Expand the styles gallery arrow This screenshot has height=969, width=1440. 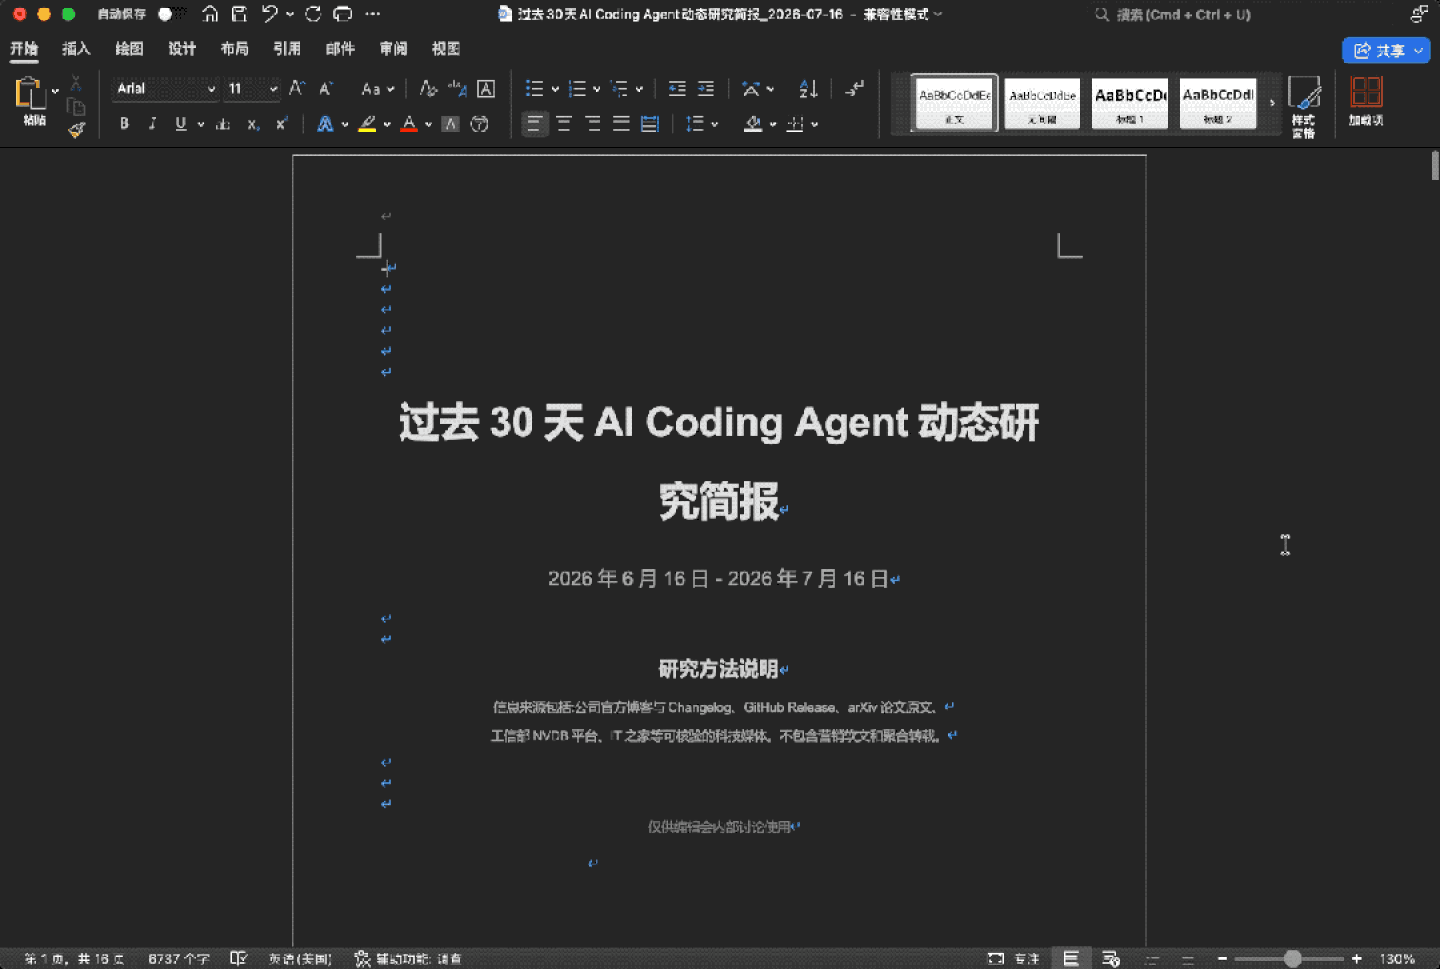pos(1272,102)
